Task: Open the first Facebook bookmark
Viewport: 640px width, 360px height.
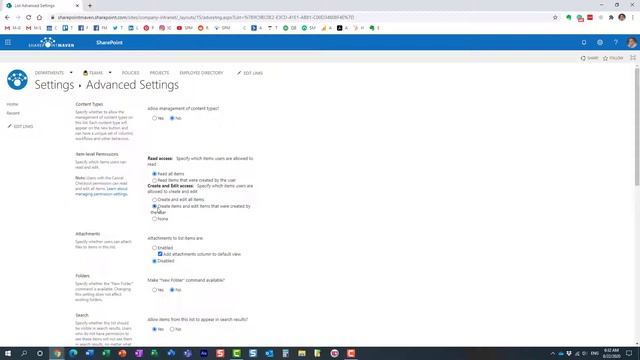Action: click(x=83, y=28)
